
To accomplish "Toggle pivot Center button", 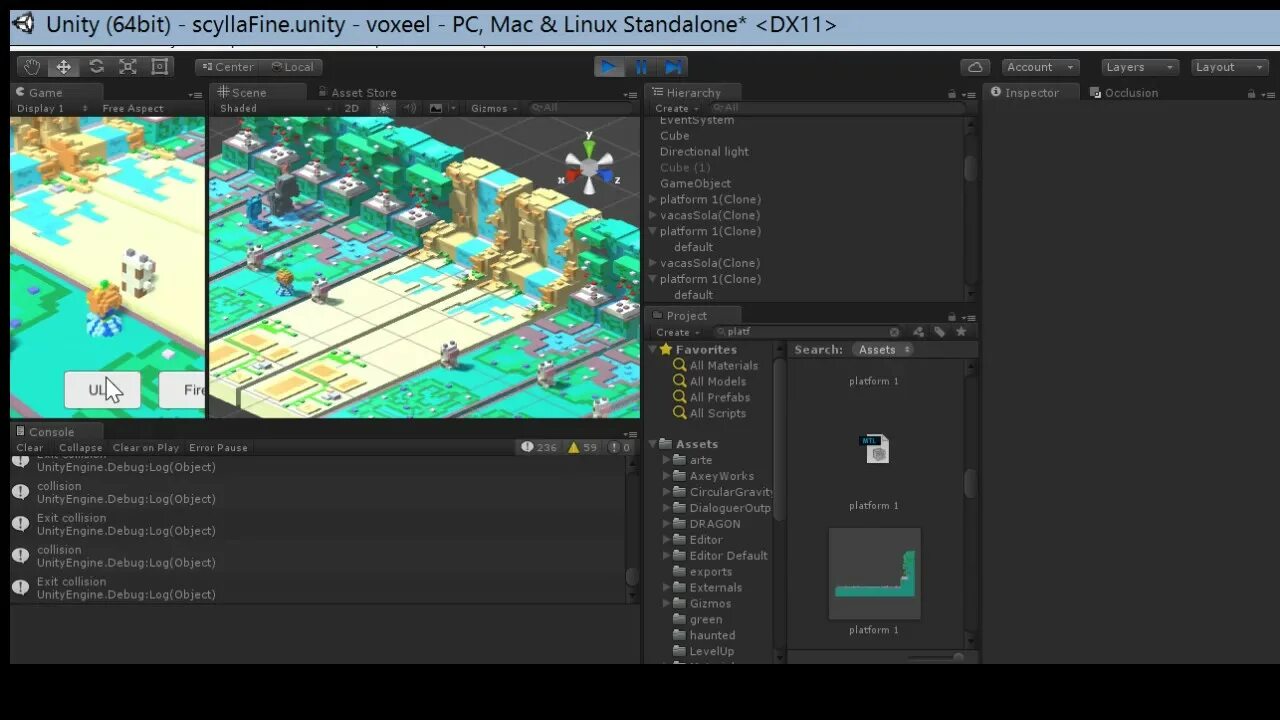I will click(227, 67).
